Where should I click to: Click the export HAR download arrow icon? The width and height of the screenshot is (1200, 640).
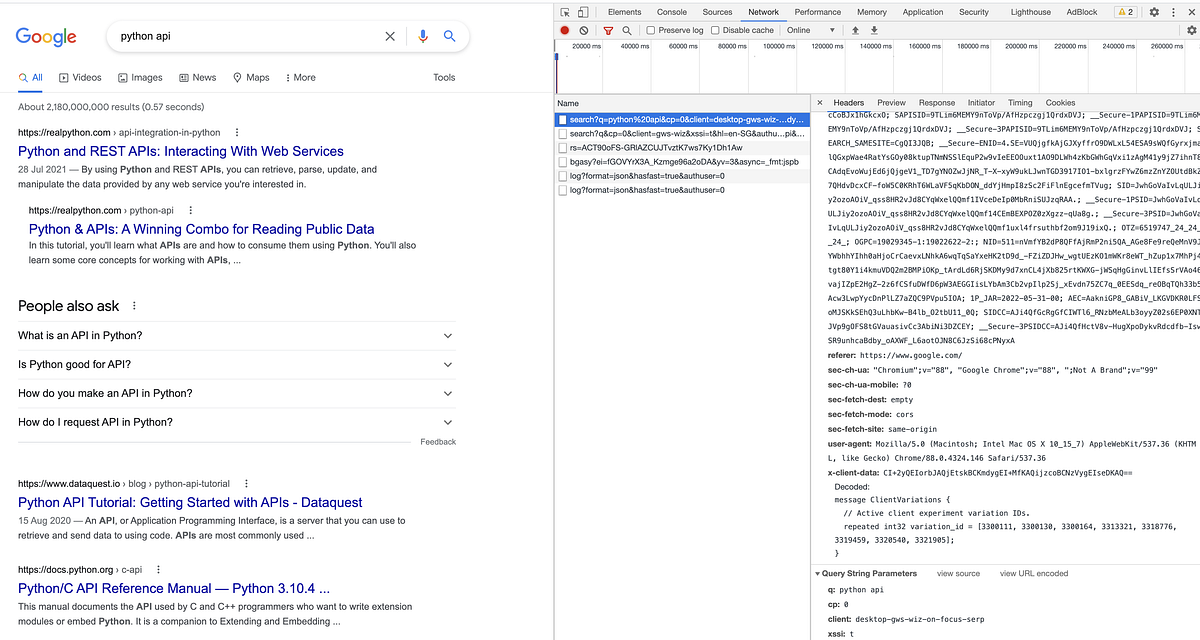coord(874,30)
